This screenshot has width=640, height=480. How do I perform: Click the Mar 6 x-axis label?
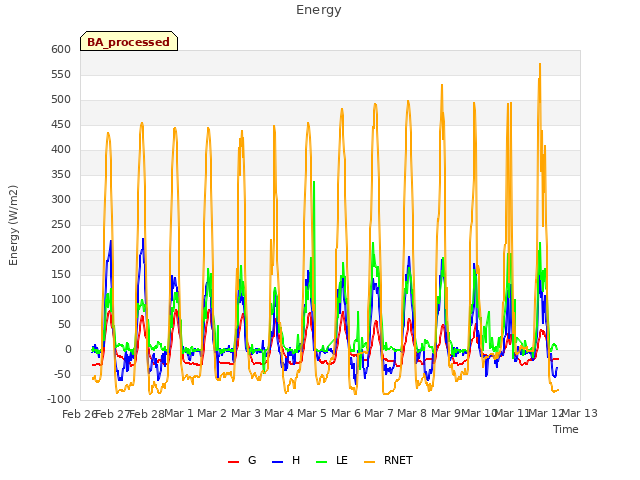click(x=346, y=413)
